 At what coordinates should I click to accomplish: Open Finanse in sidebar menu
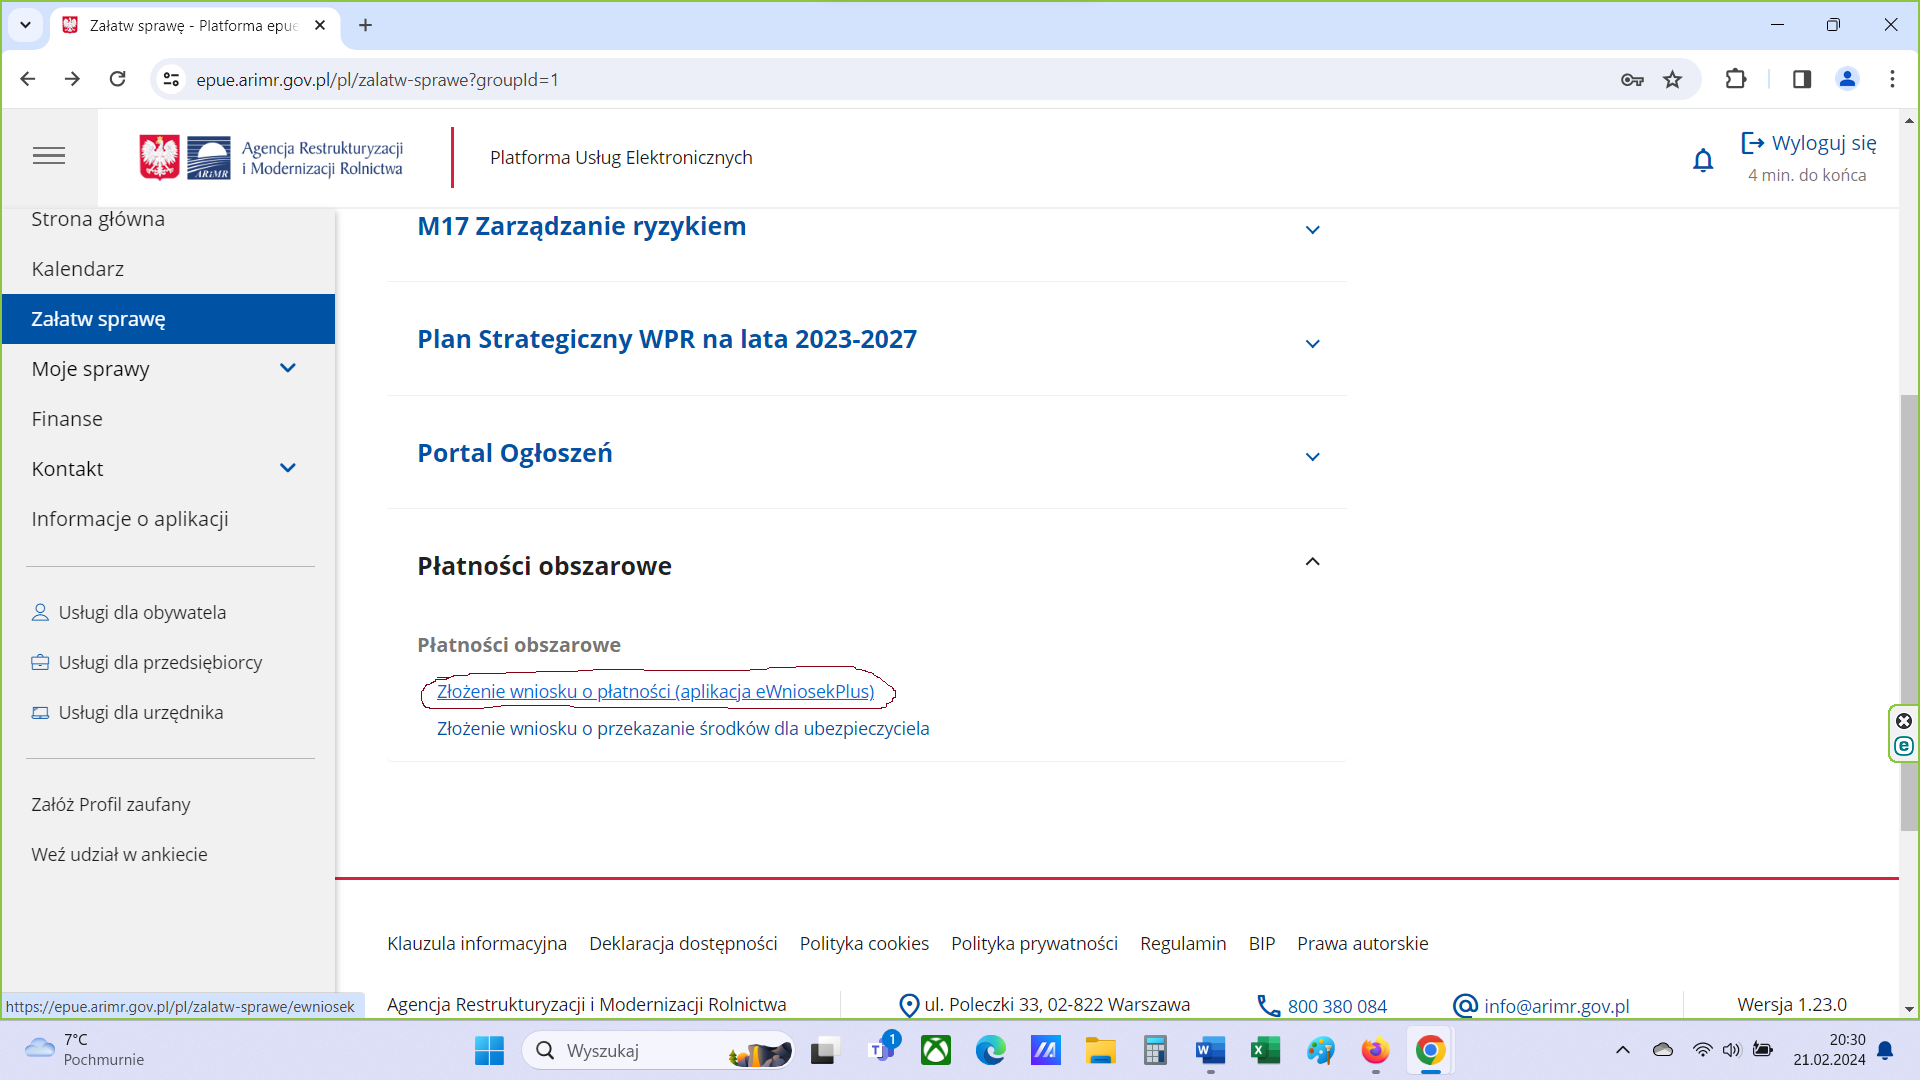[x=67, y=419]
